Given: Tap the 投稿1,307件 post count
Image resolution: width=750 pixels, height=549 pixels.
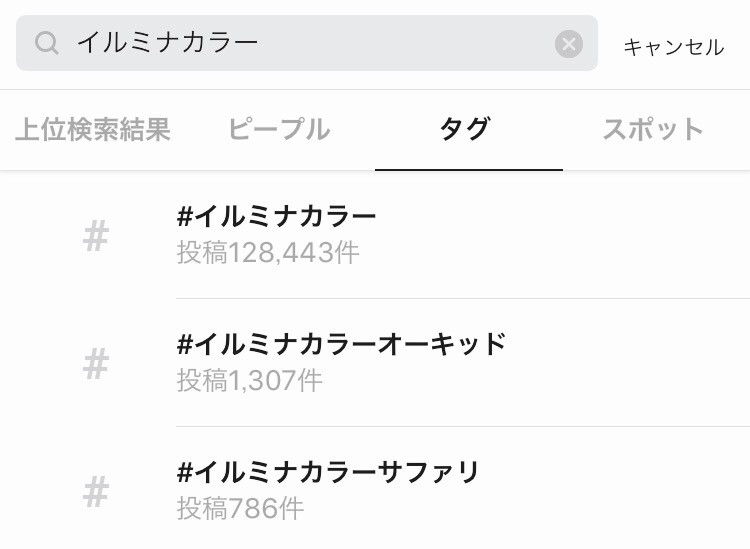Looking at the screenshot, I should [250, 381].
